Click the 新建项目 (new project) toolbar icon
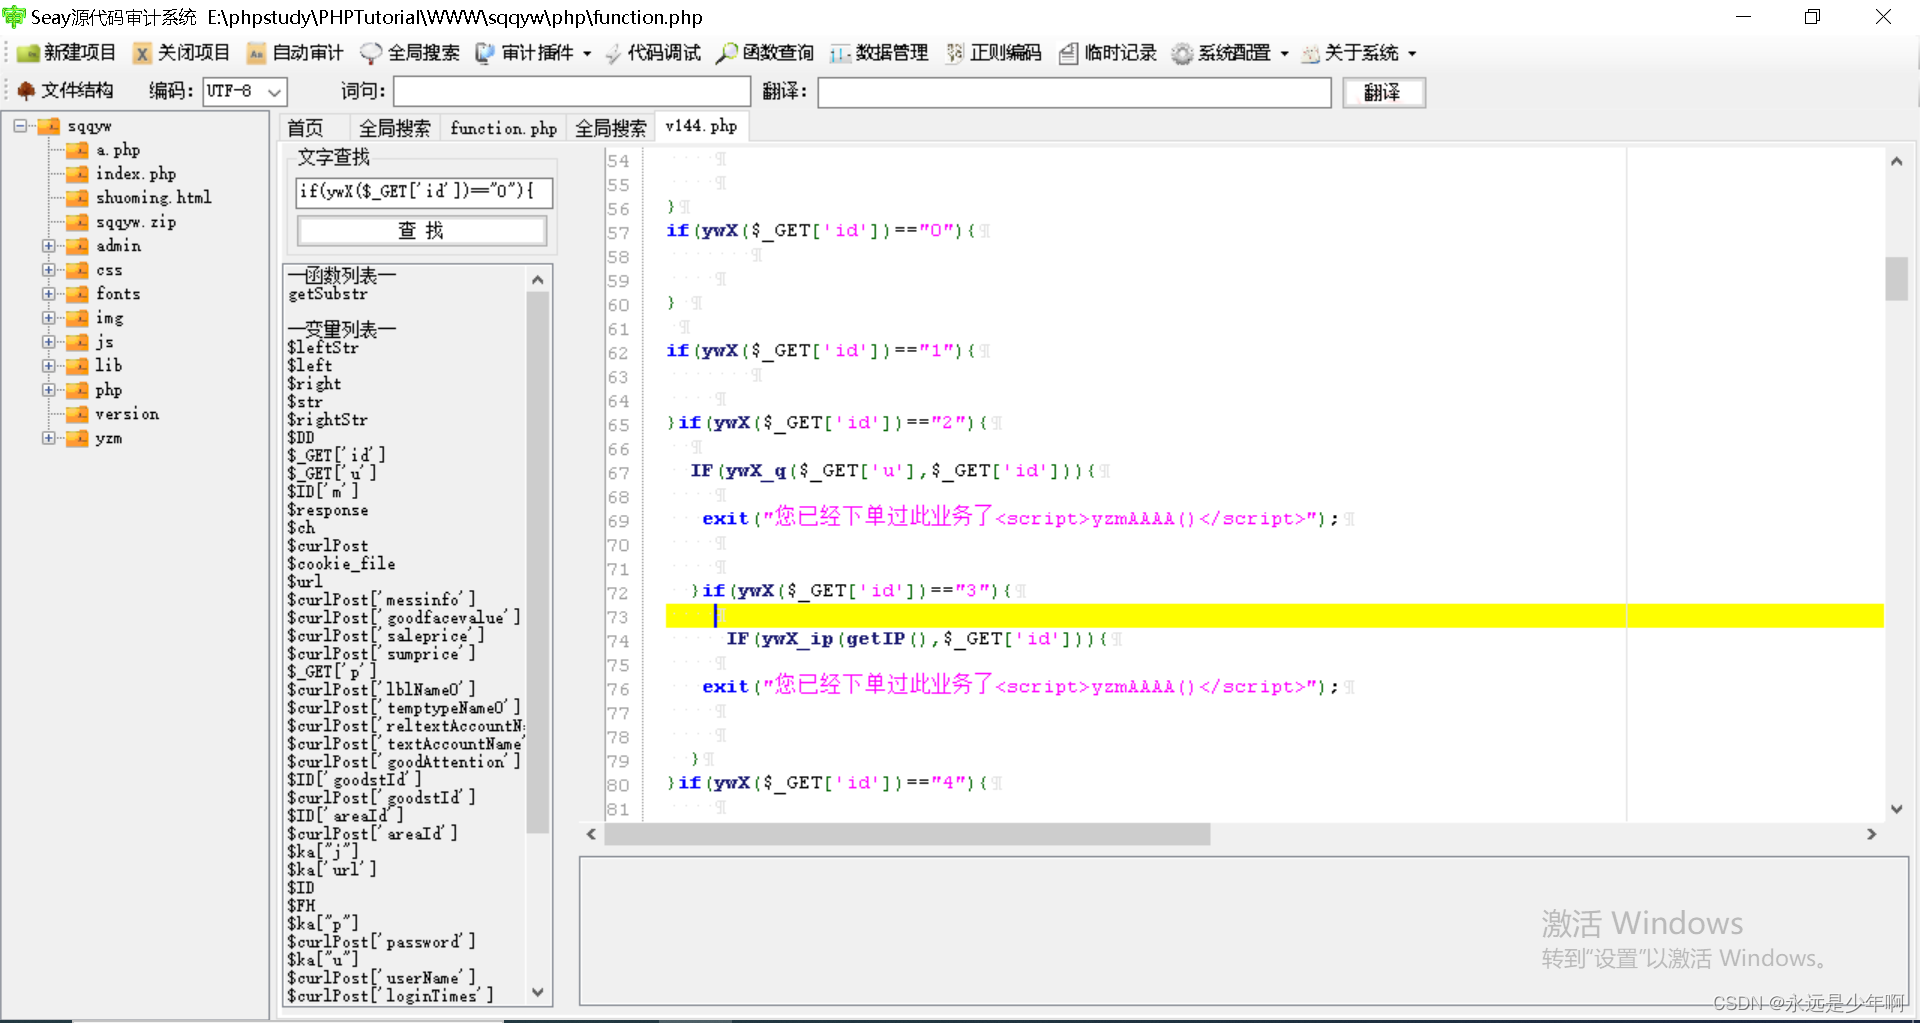 pos(28,53)
